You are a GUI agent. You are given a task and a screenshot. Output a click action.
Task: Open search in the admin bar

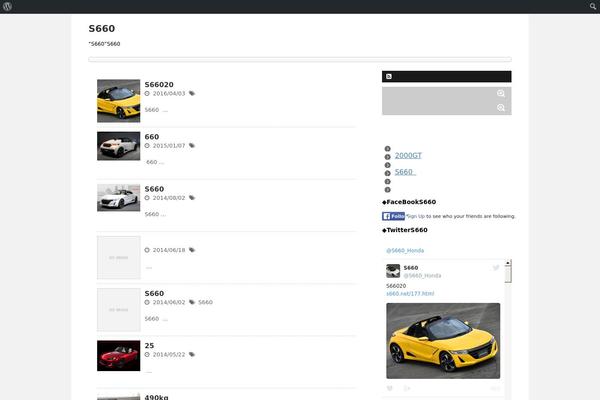593,7
